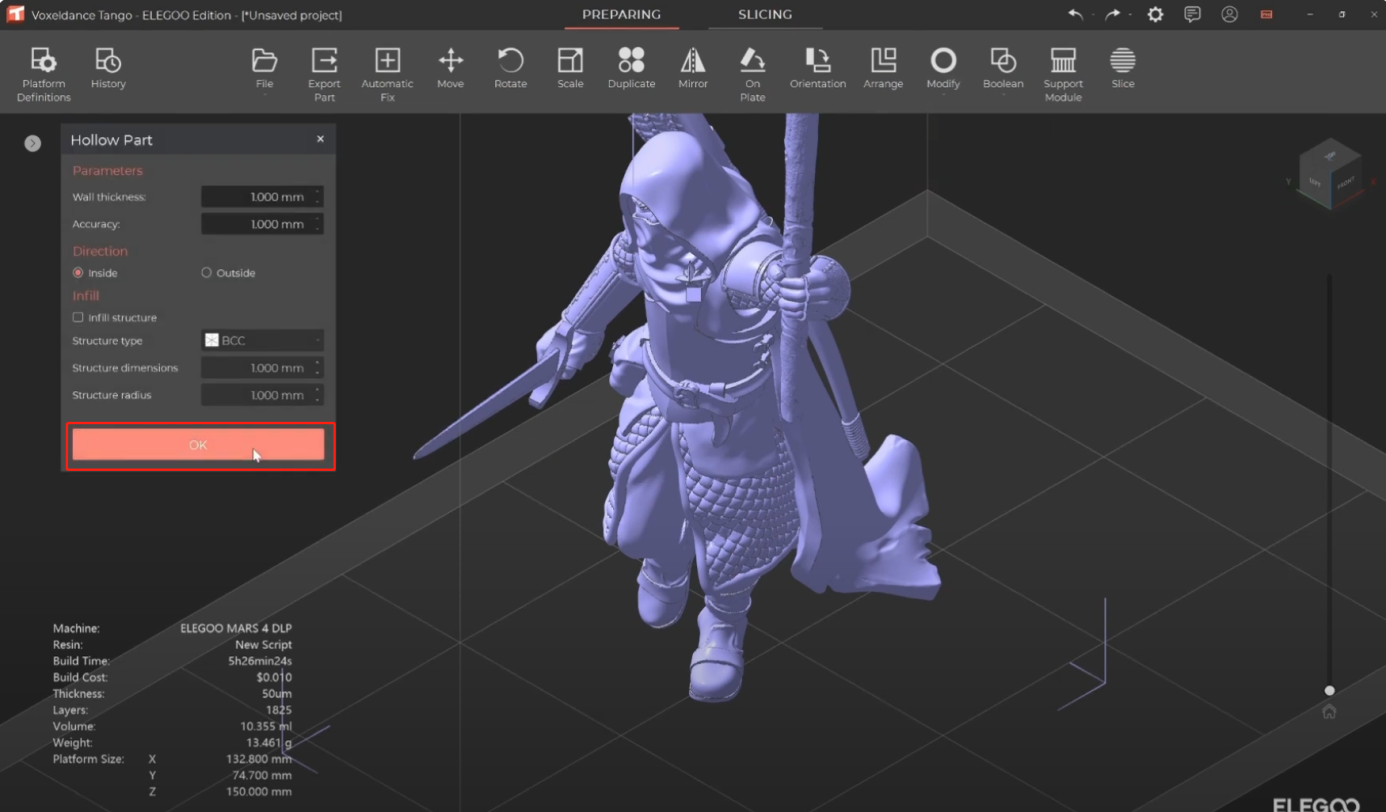The image size is (1386, 812).
Task: Open the Boolean tool dropdown
Action: (x=1003, y=68)
